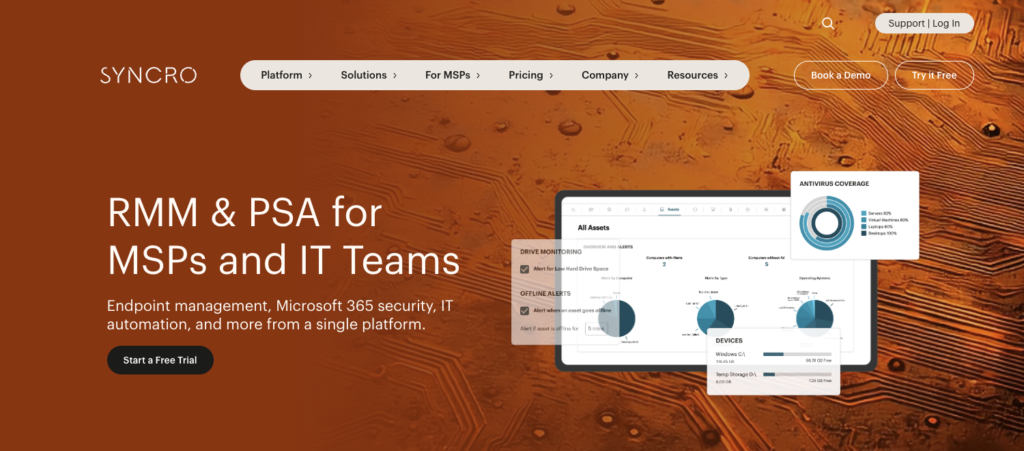Toggle Alert for Low Hard Drive Space checkbox
The image size is (1024, 451).
tap(524, 269)
